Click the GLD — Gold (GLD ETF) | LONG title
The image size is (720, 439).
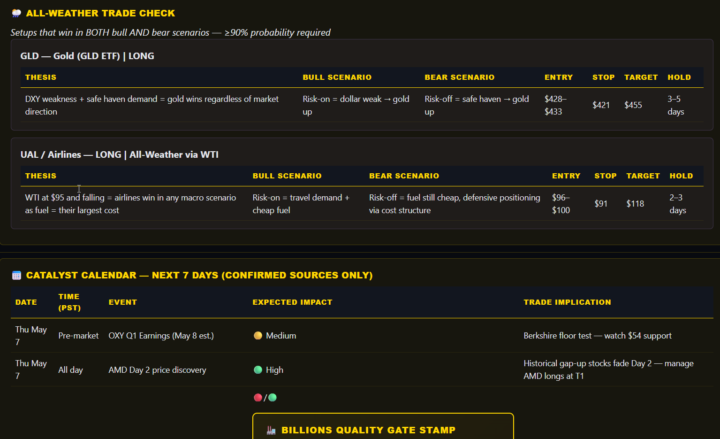(x=87, y=56)
